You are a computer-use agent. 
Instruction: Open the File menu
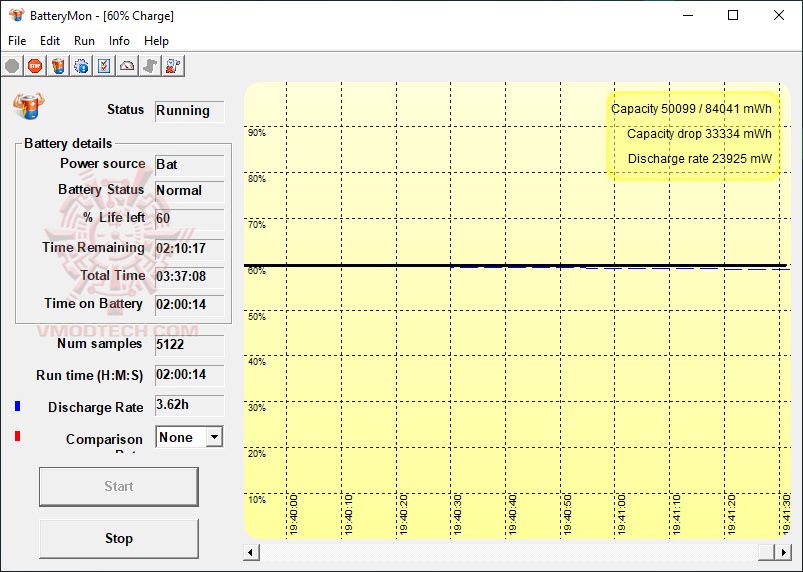point(17,41)
